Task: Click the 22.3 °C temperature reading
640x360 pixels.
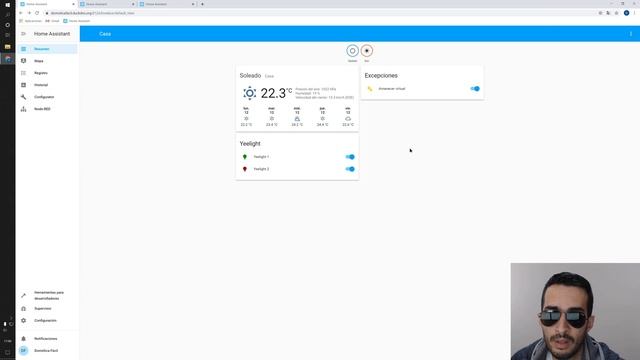Action: 276,93
